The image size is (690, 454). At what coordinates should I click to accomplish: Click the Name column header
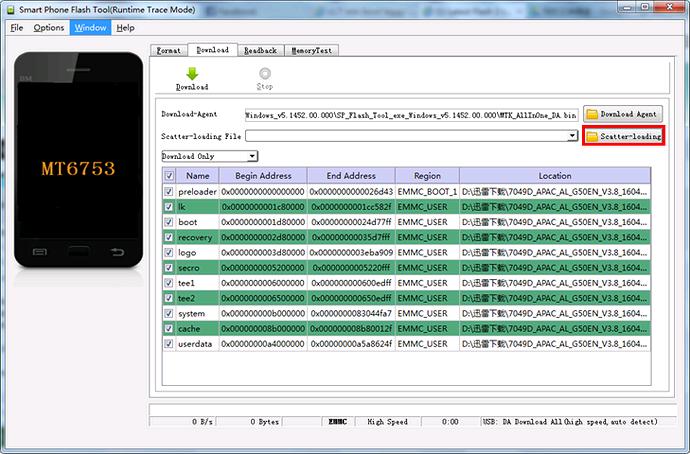click(x=198, y=176)
